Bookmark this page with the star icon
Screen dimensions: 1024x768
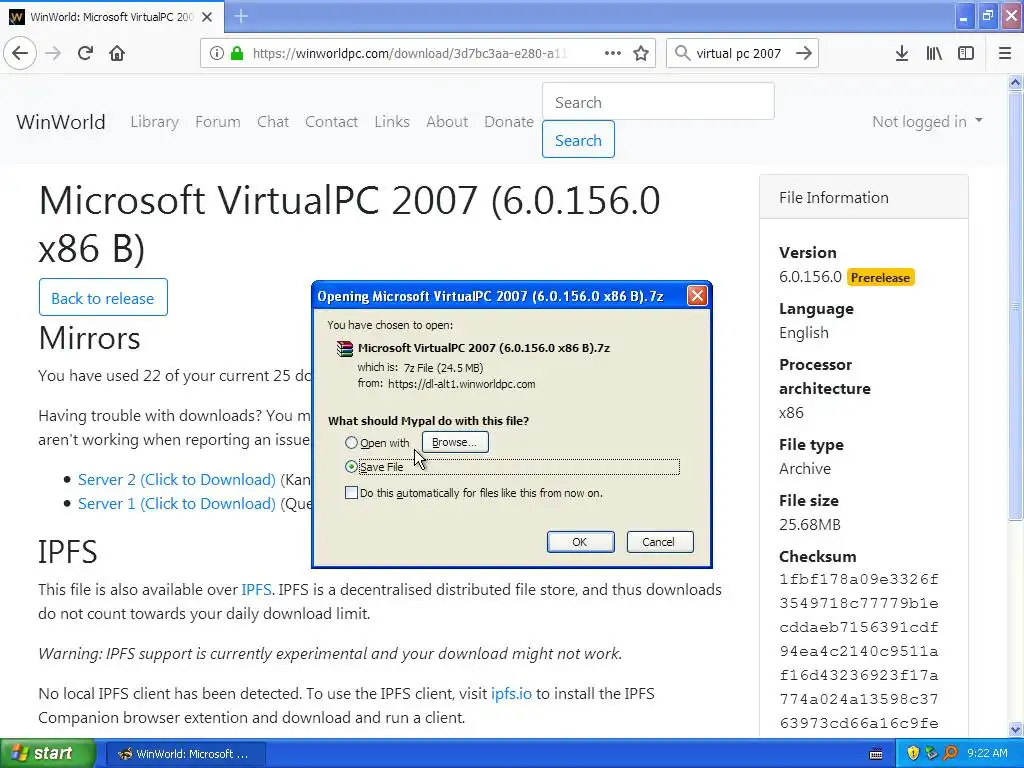641,53
